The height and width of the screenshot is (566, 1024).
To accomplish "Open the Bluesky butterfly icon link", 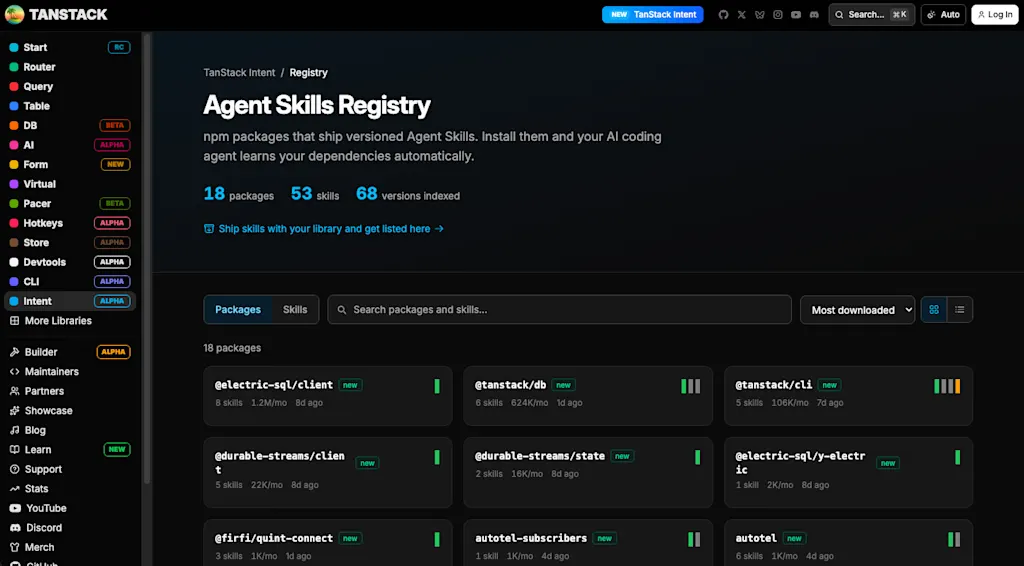I will pyautogui.click(x=760, y=14).
